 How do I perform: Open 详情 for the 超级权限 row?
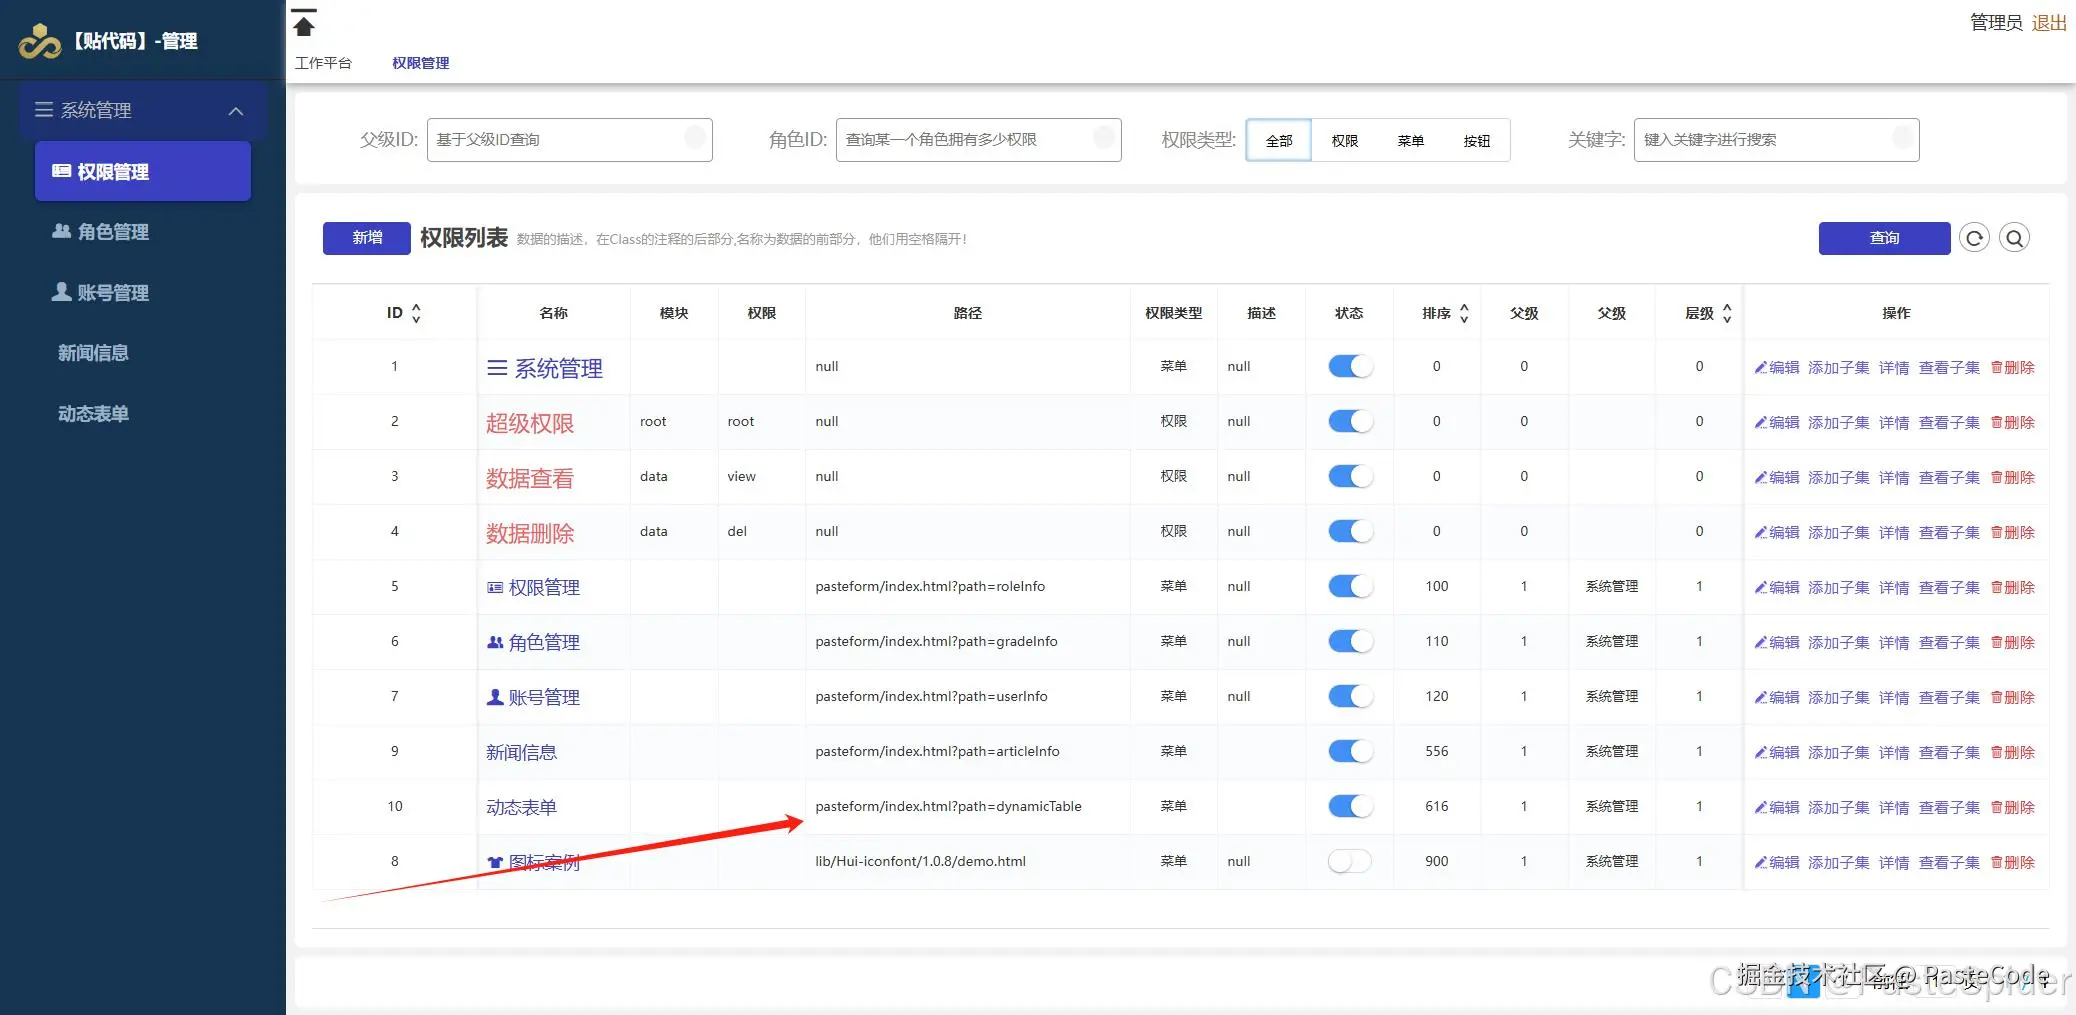tap(1894, 423)
